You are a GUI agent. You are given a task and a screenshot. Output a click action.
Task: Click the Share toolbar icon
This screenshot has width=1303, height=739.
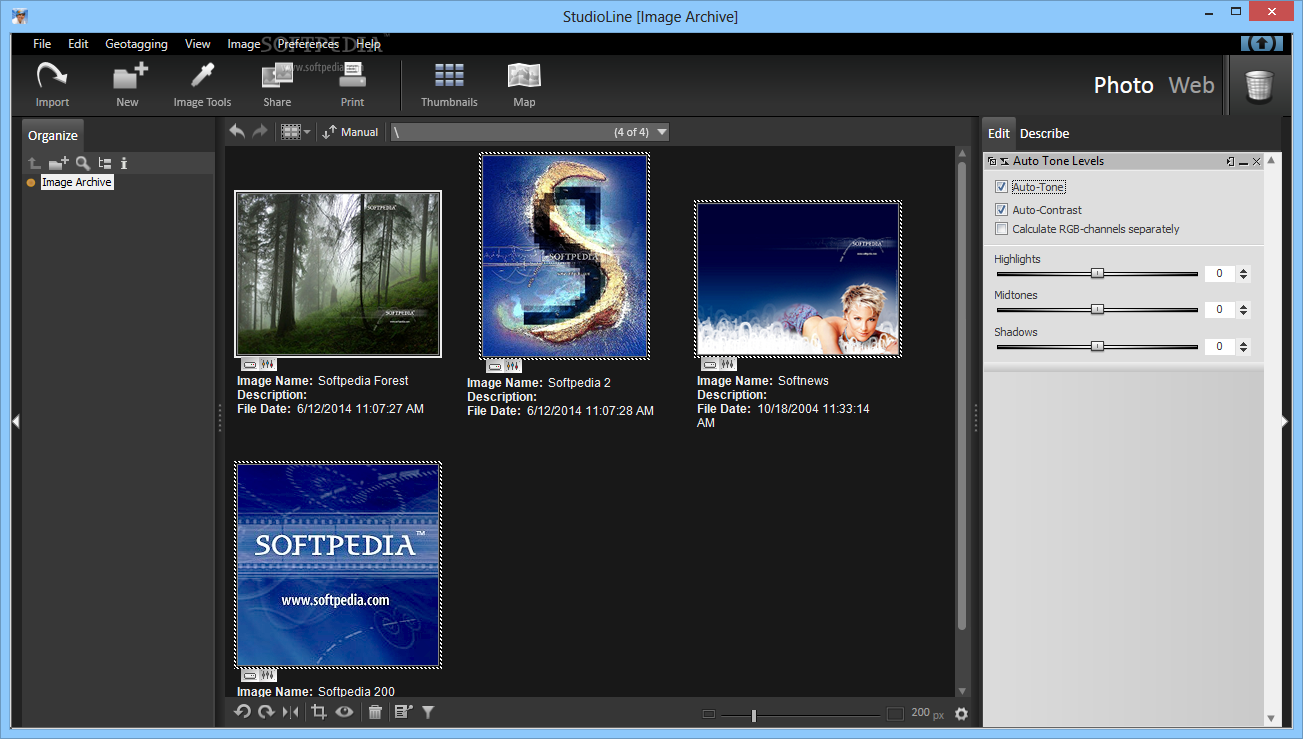(x=277, y=84)
